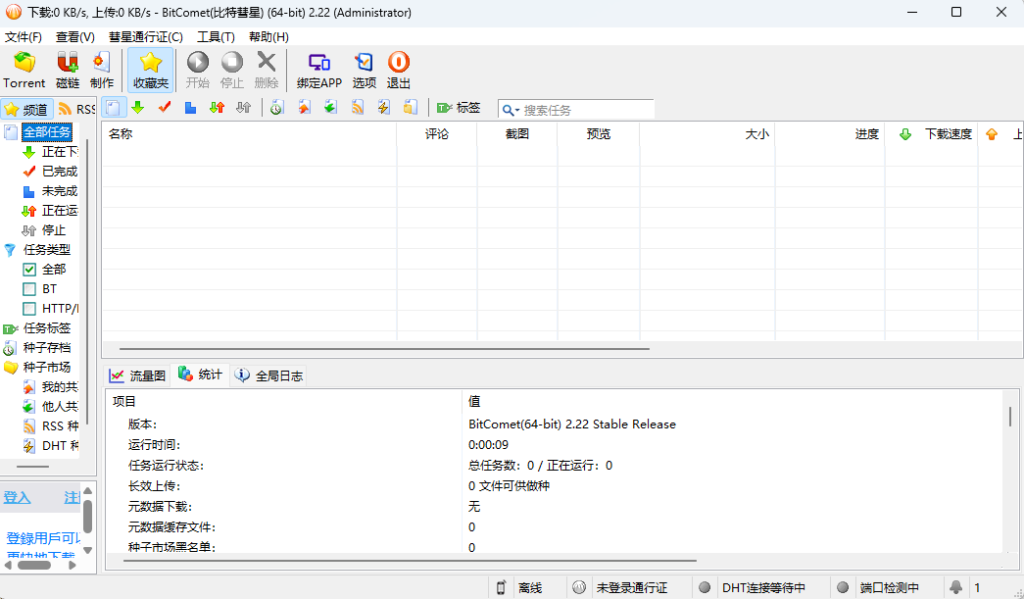Check the HTTP task type checkbox

[29, 308]
